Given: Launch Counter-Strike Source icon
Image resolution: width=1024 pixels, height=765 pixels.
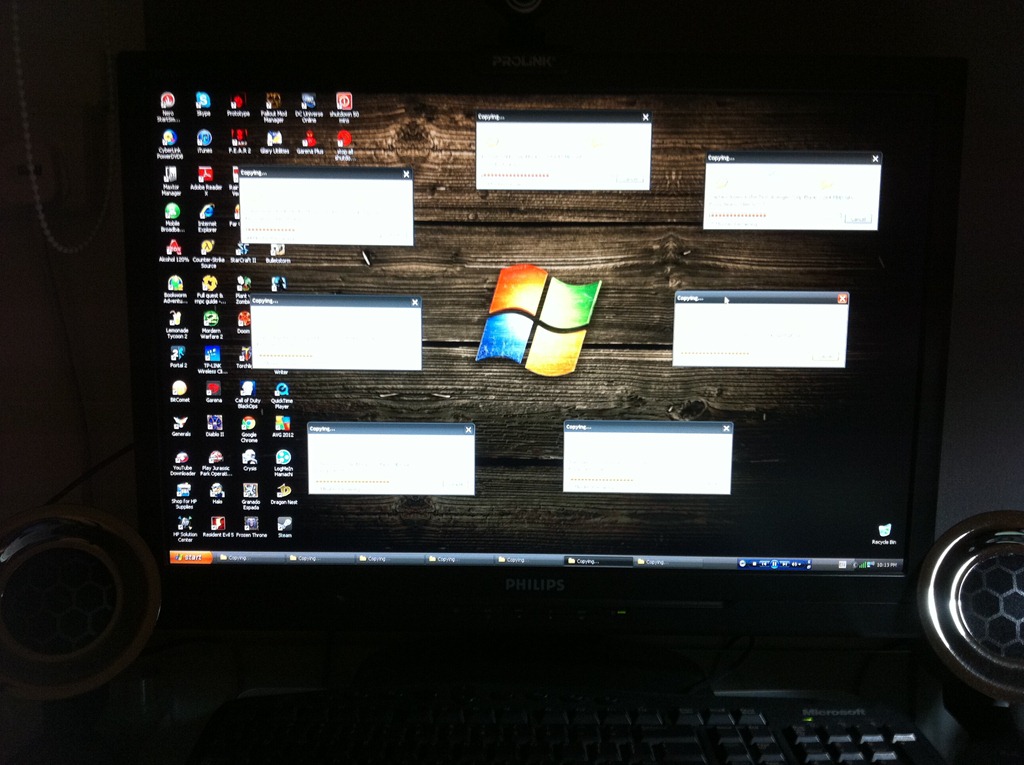Looking at the screenshot, I should tap(208, 254).
